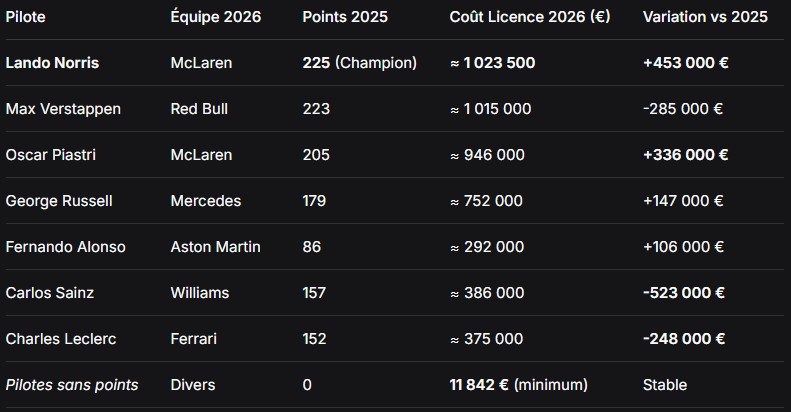Select the Max Verstappen name cell

(x=63, y=109)
